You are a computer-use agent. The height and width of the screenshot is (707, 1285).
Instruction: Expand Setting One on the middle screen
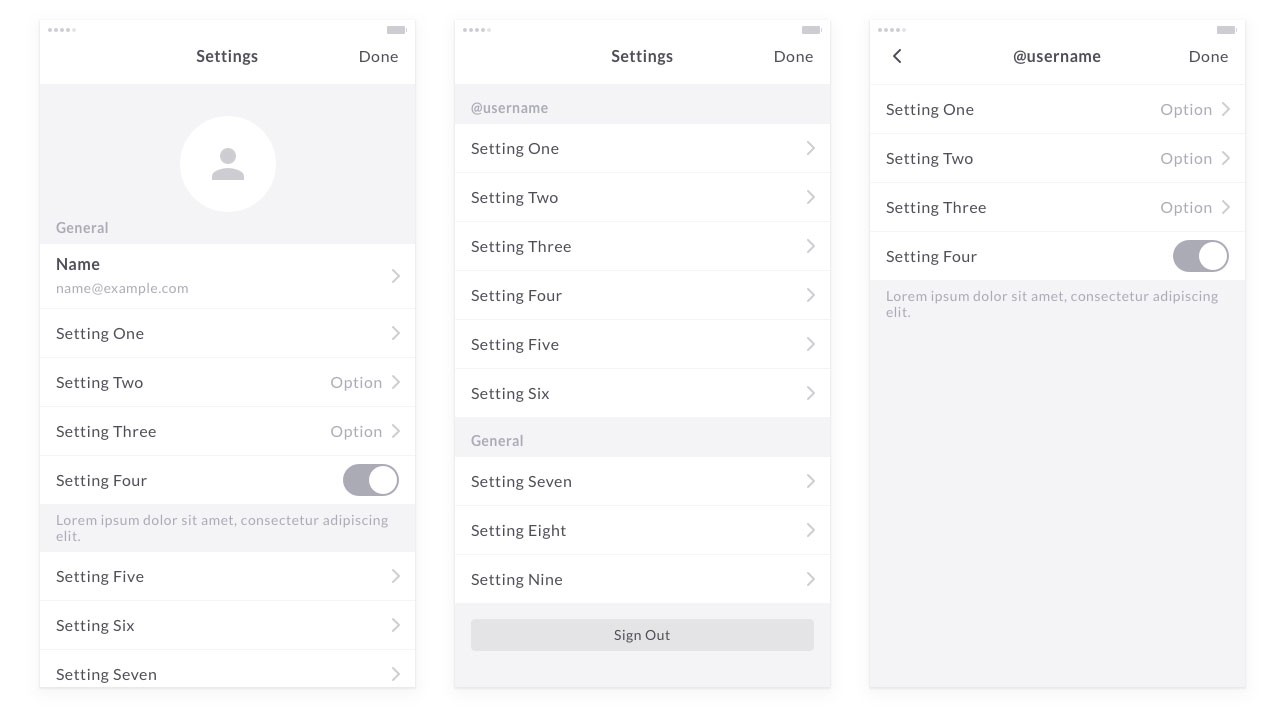tap(642, 148)
